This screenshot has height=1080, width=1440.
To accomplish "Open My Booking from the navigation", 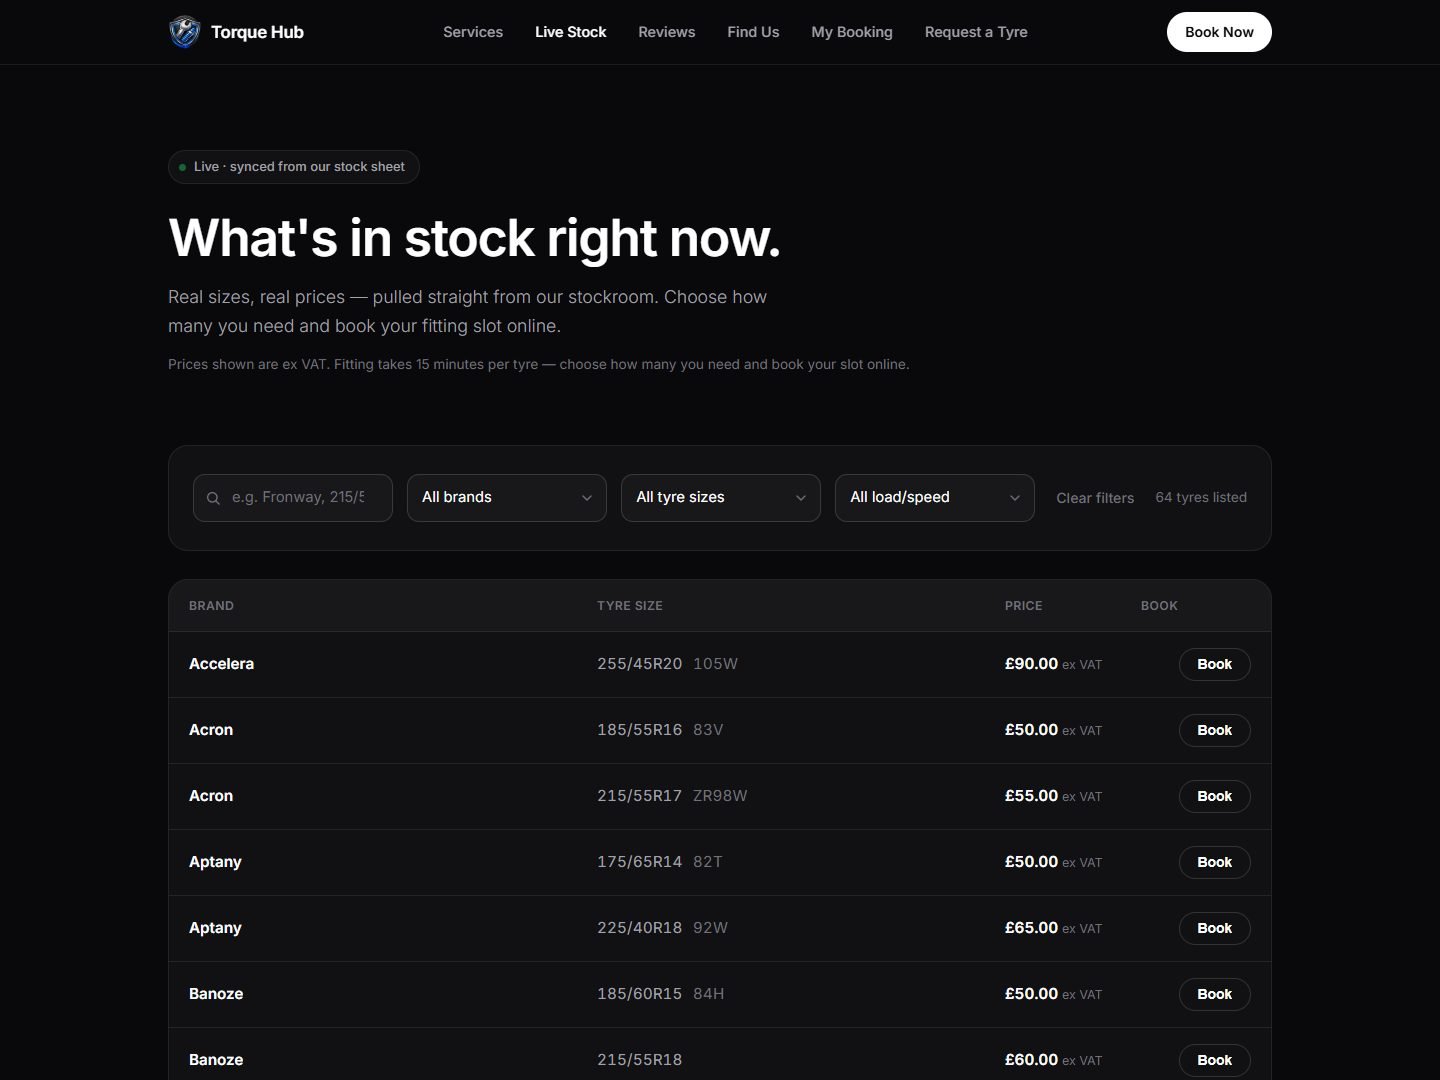I will (852, 32).
